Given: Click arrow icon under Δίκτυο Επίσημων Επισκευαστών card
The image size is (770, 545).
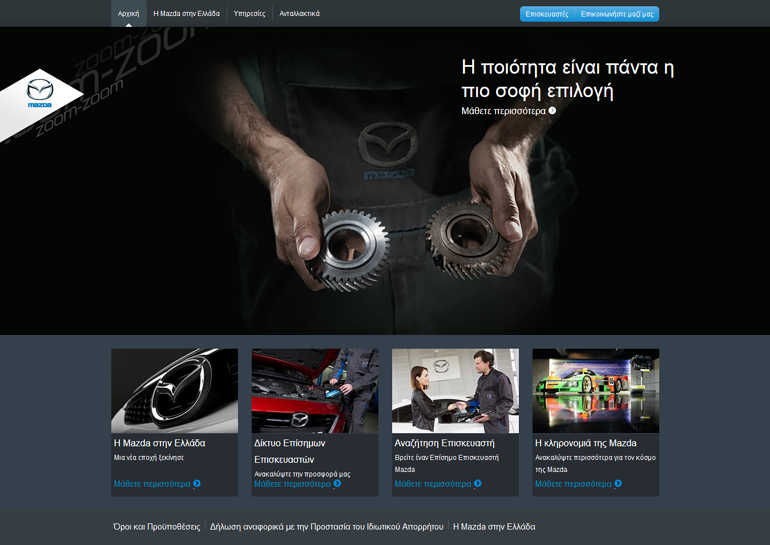Looking at the screenshot, I should pos(337,484).
